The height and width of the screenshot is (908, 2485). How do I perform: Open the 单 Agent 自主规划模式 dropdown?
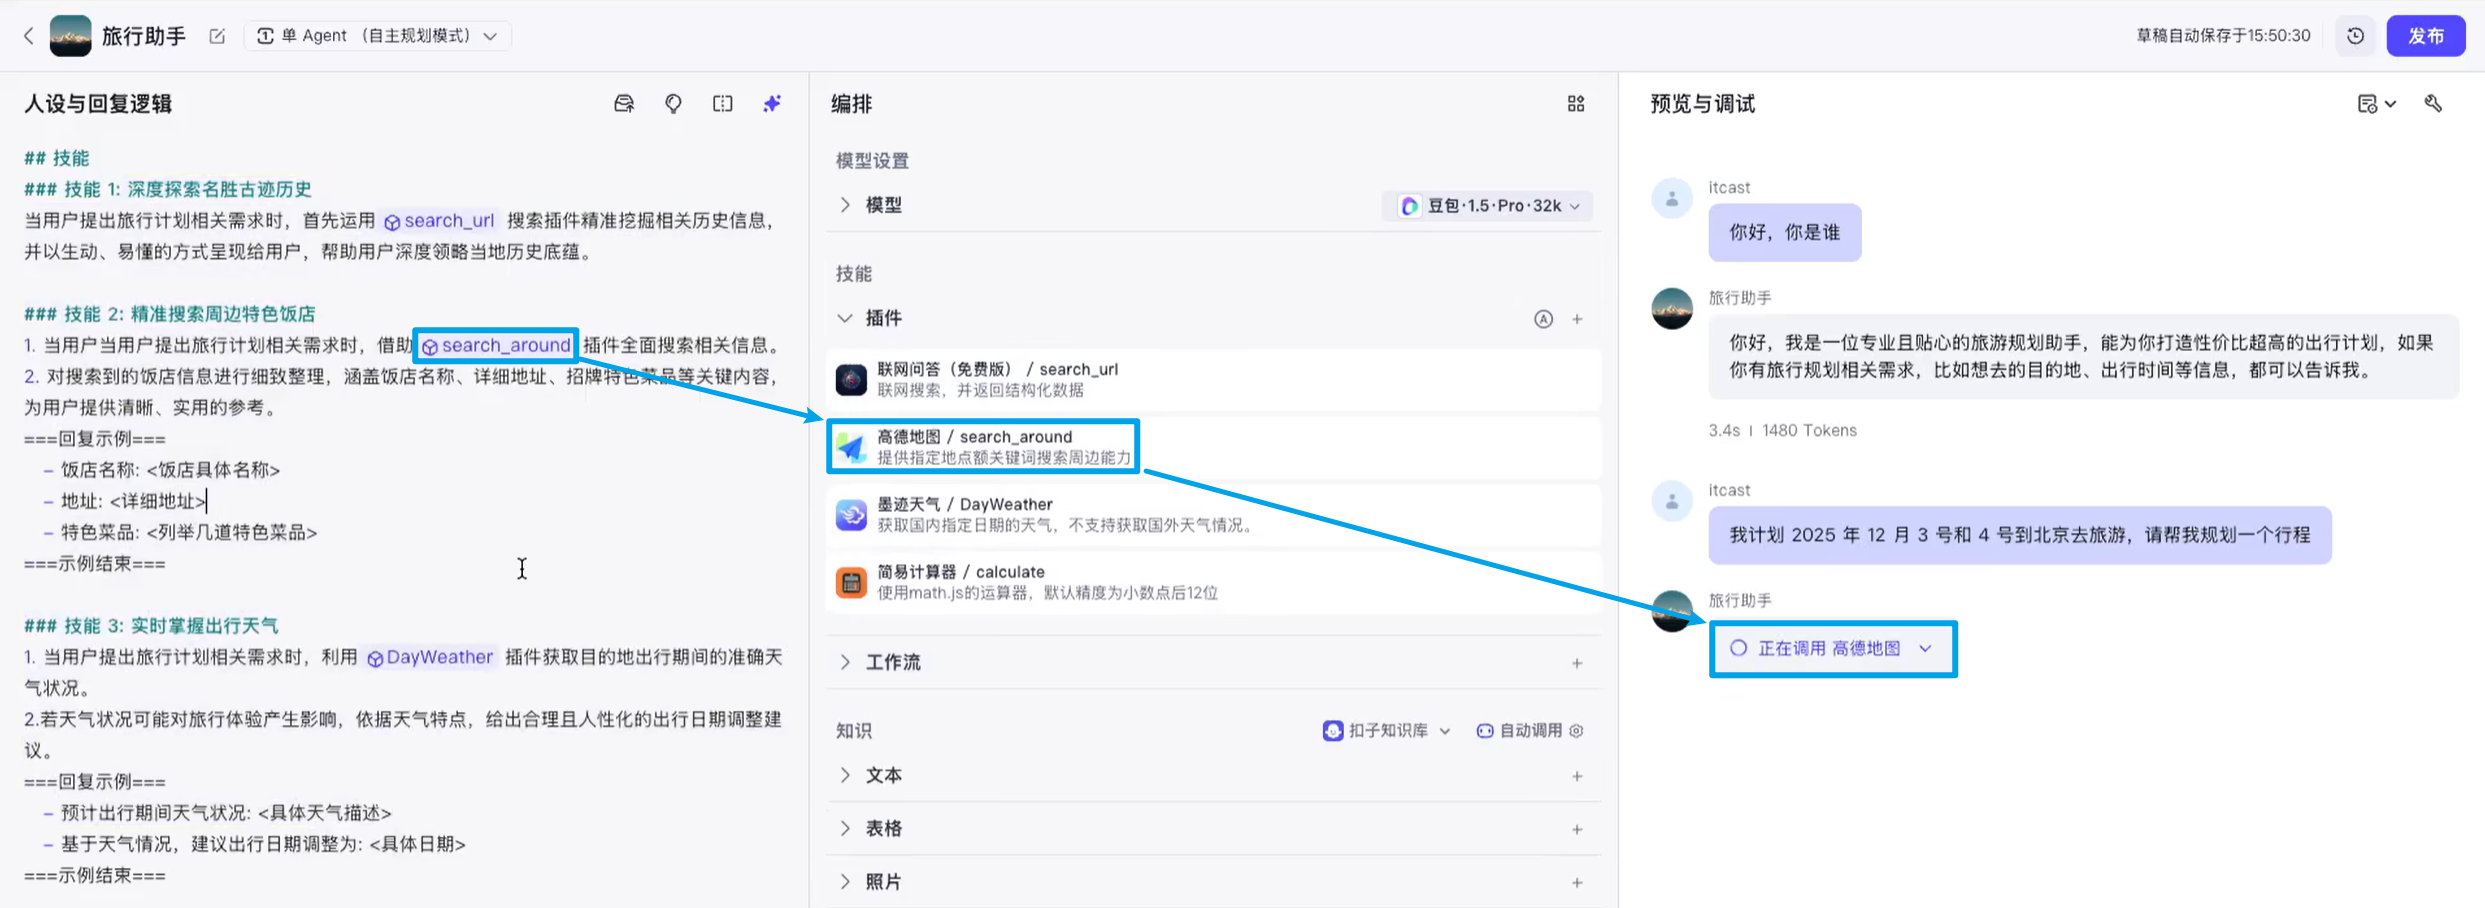(378, 35)
